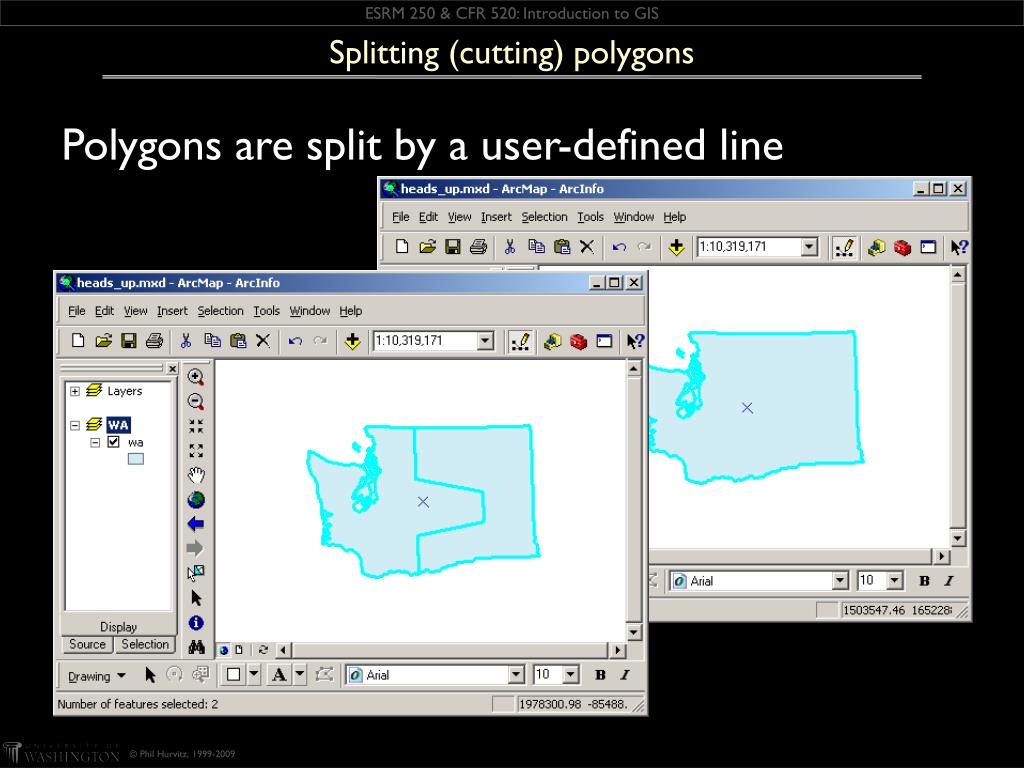Click Copy icon in front ArcMap window
1024x768 pixels.
point(212,341)
